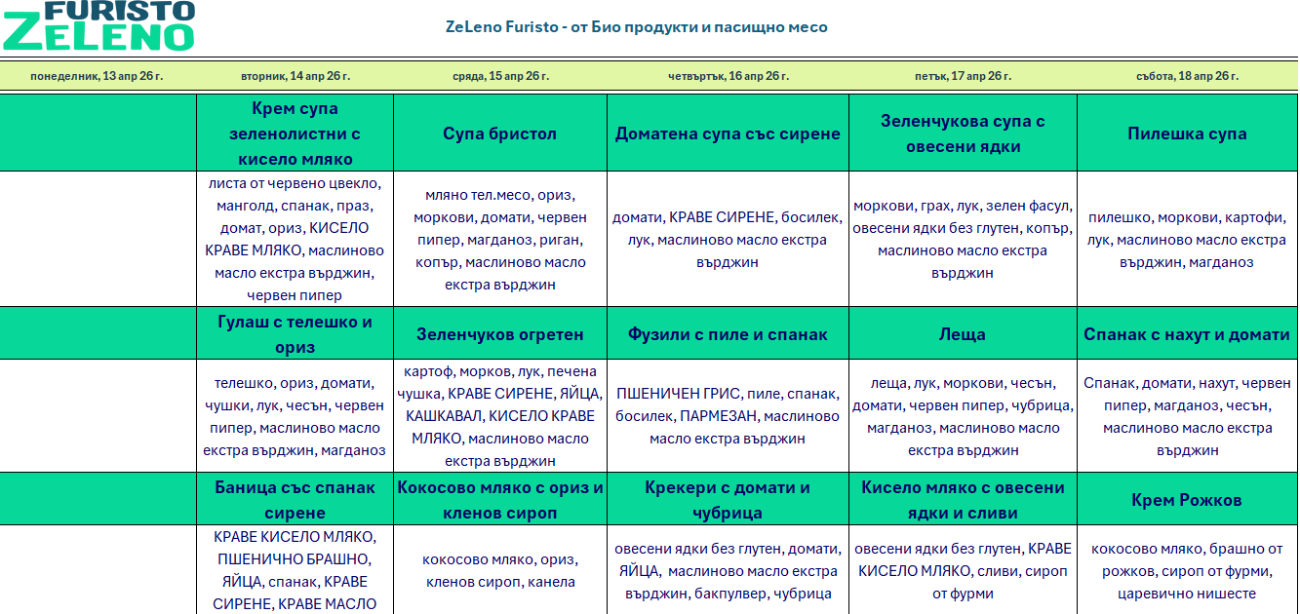Click 'Фузили с пиле и спанак'
This screenshot has height=614, width=1300.
click(x=727, y=332)
